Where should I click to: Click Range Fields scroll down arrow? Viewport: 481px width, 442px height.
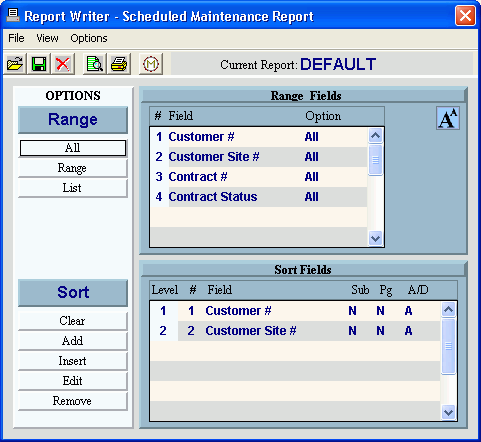coord(375,239)
